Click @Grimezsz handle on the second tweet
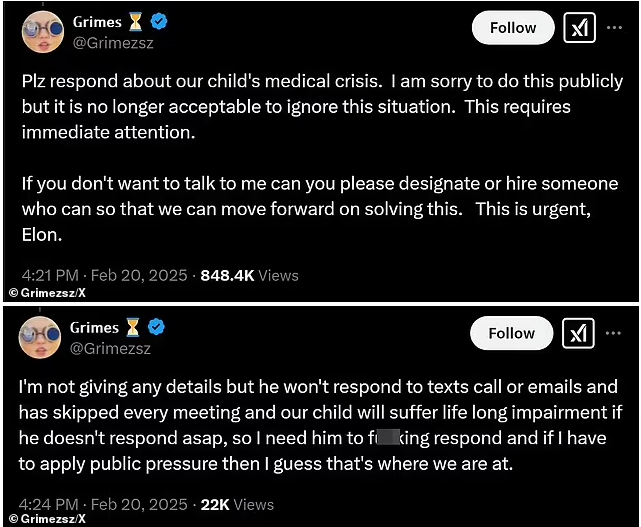Image resolution: width=641 pixels, height=527 pixels. coord(110,349)
